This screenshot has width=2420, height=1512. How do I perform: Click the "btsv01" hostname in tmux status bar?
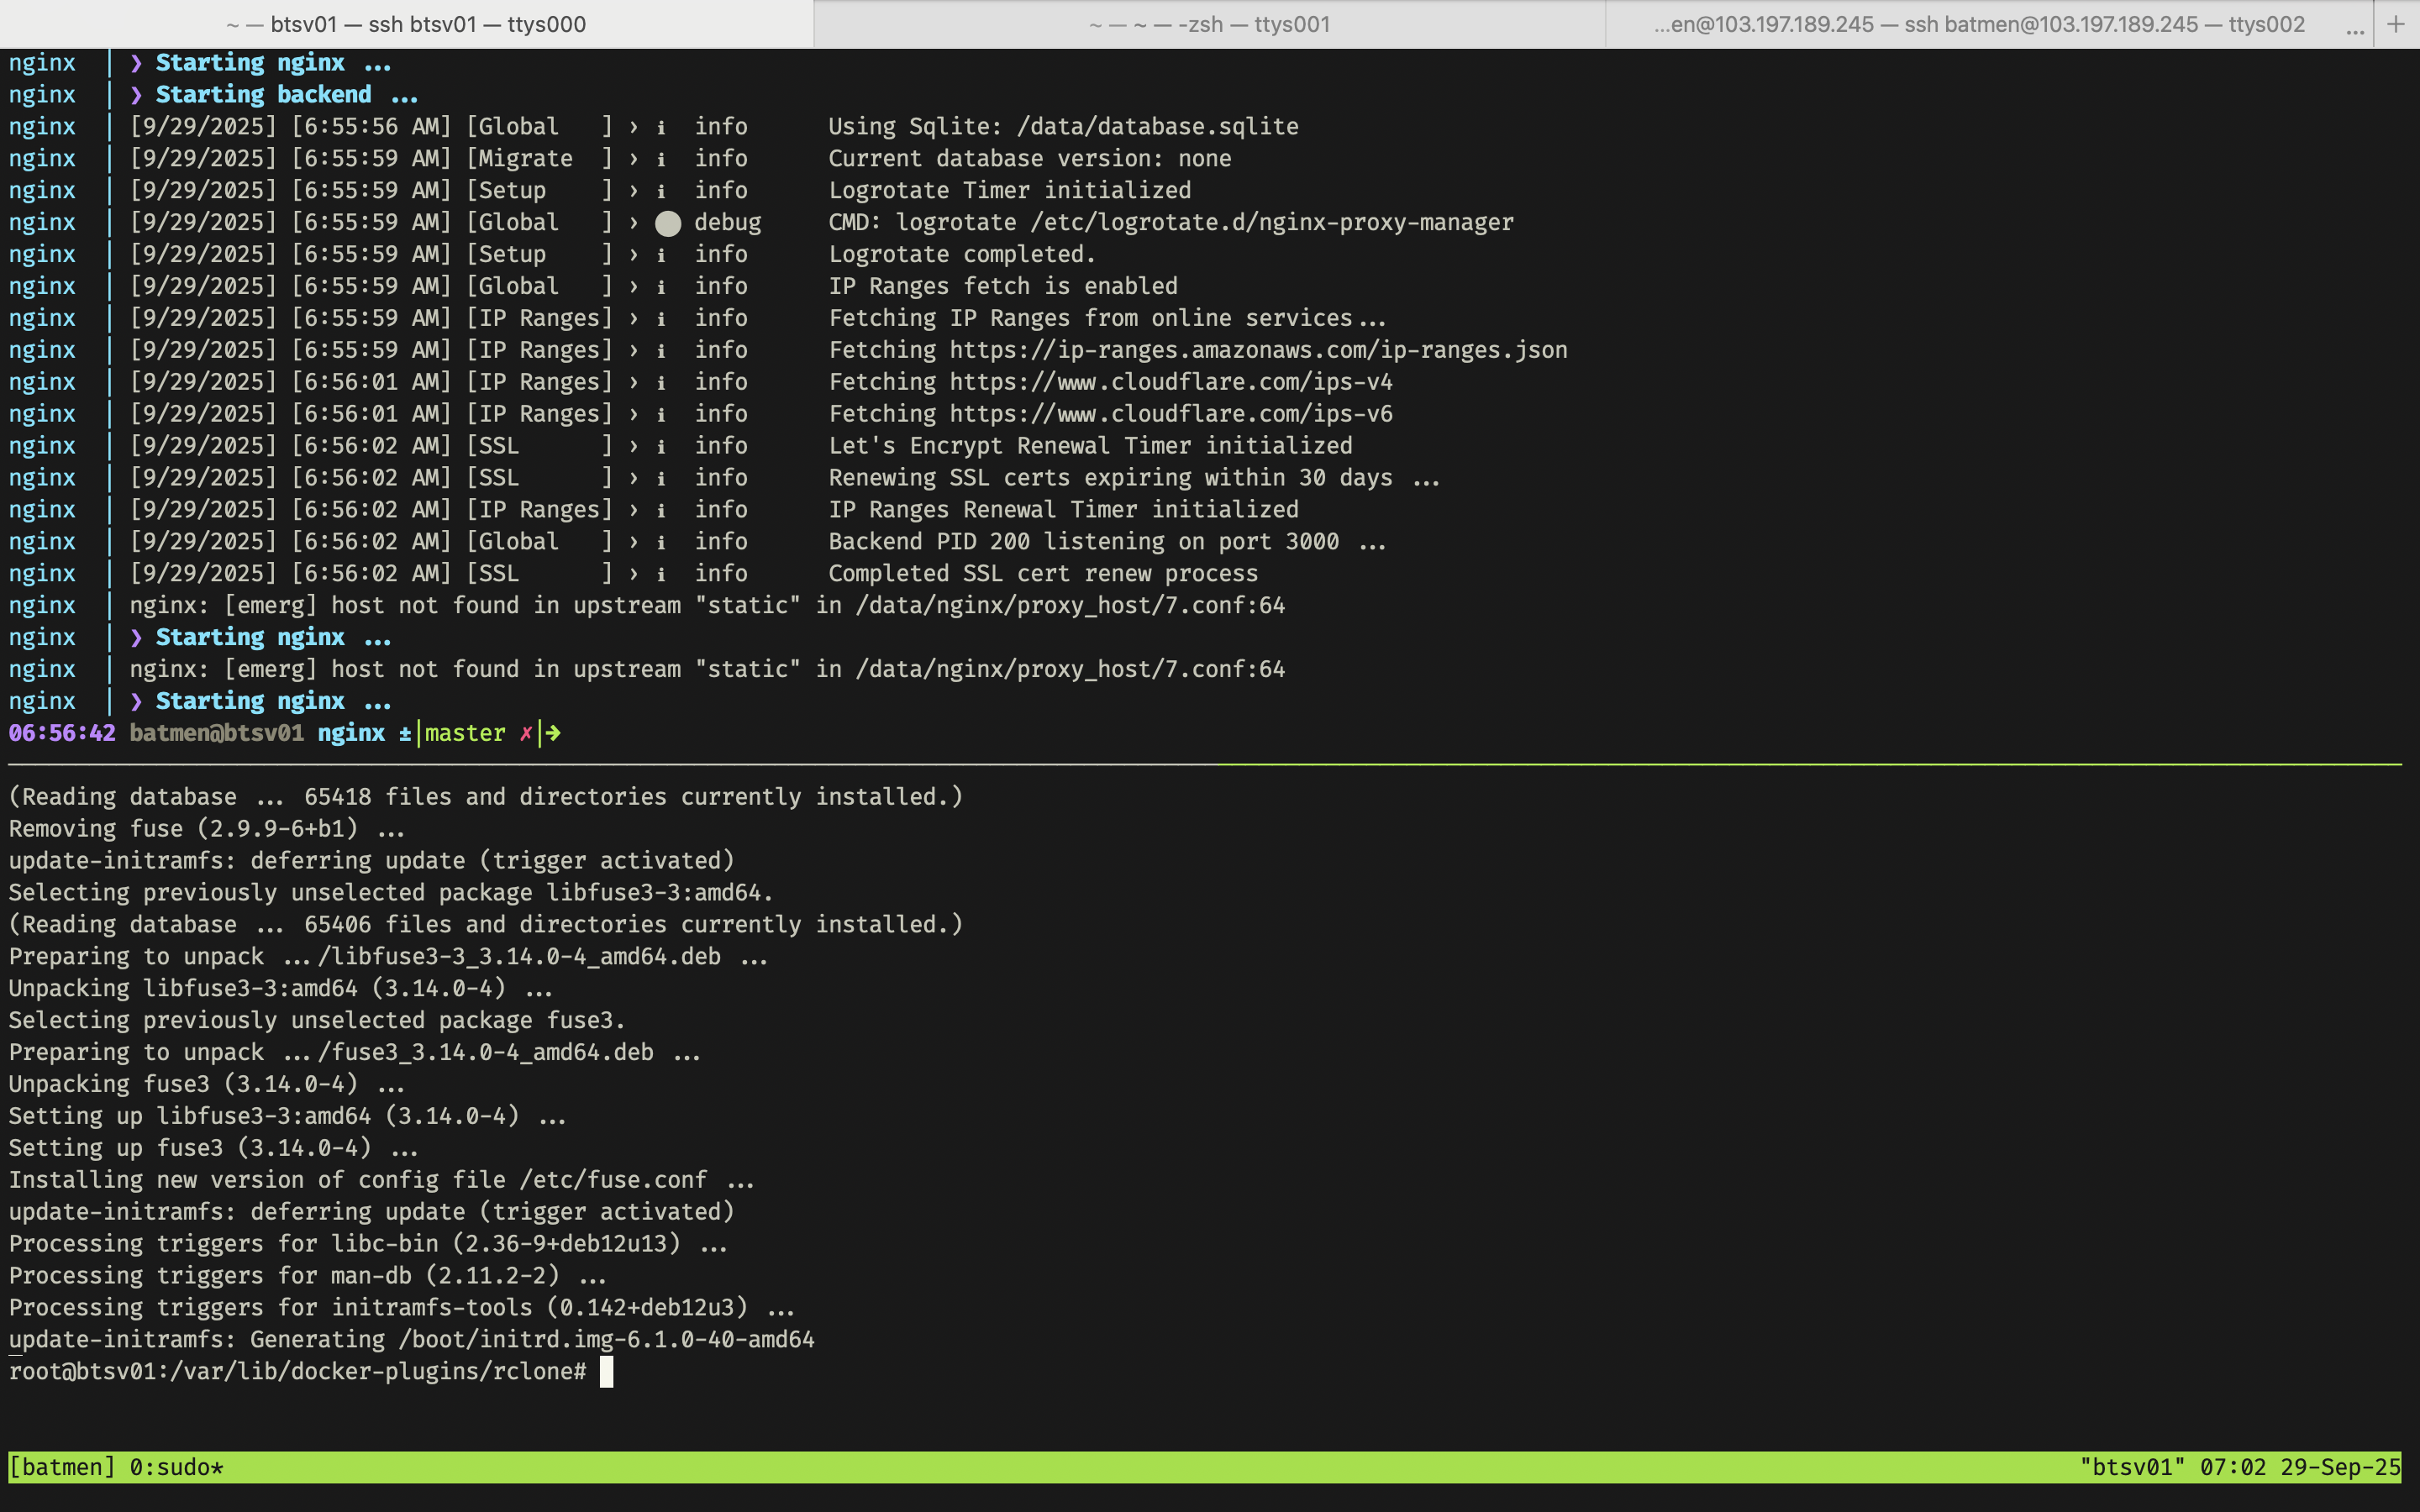point(2131,1467)
